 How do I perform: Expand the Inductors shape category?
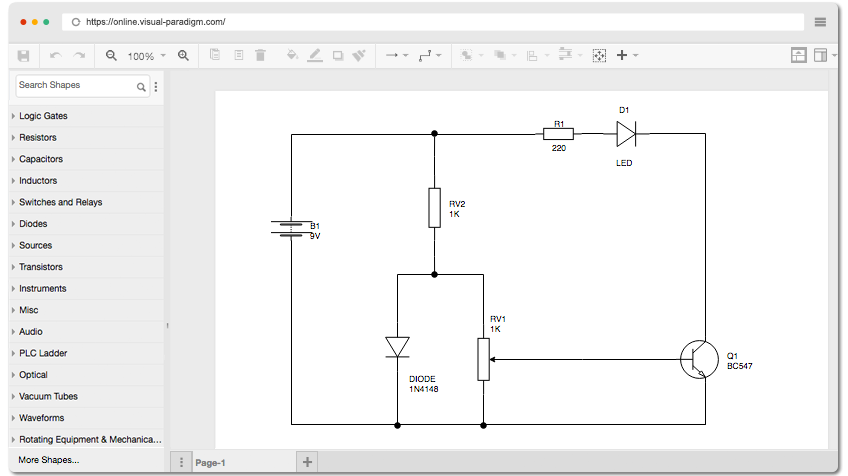[x=87, y=181]
